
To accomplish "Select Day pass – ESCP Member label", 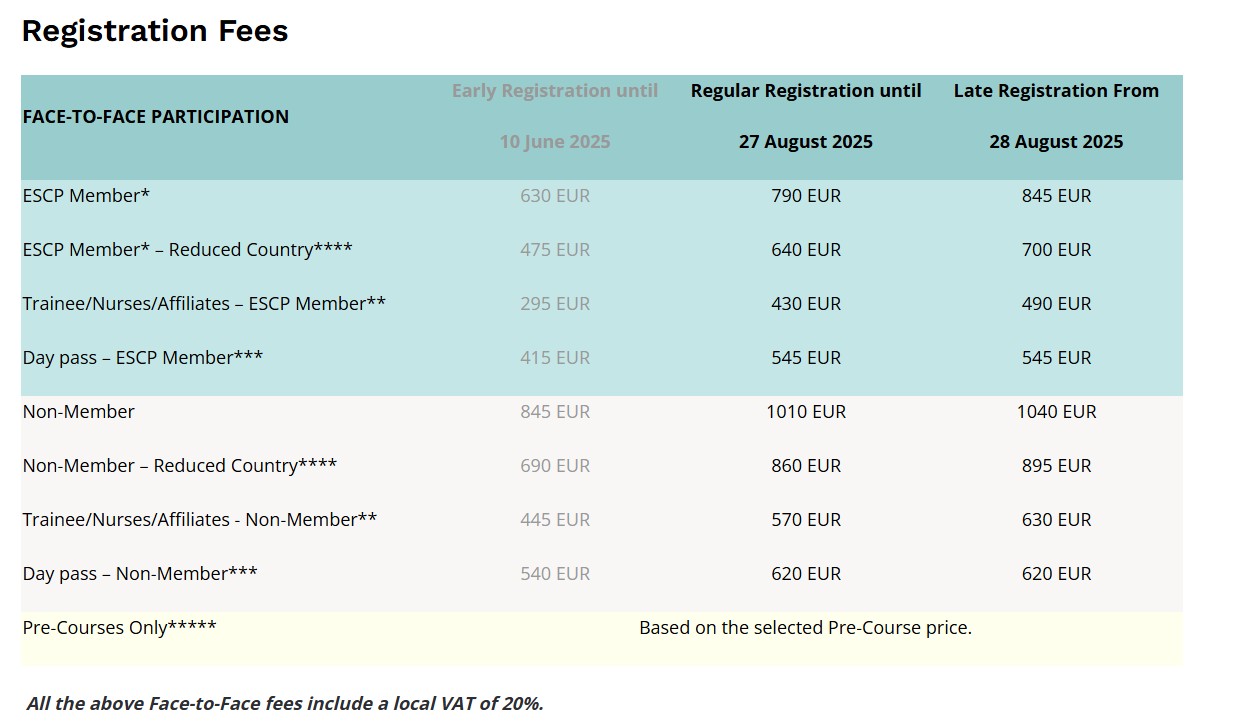I will [x=143, y=358].
